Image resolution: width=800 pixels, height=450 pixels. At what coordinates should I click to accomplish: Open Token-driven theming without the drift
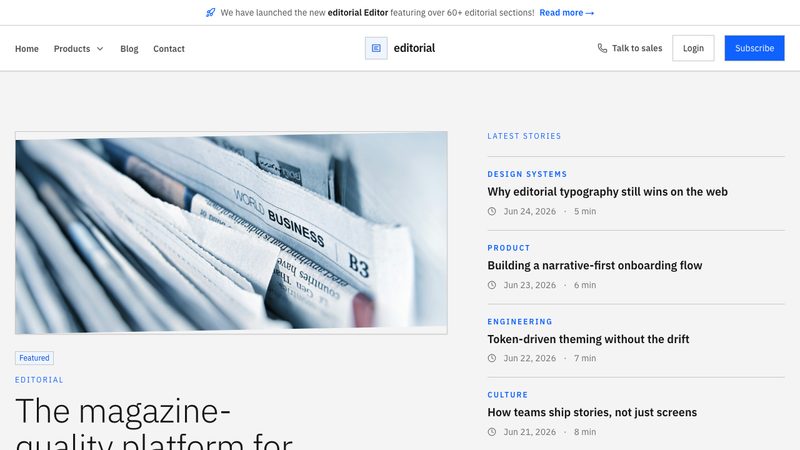tap(588, 339)
